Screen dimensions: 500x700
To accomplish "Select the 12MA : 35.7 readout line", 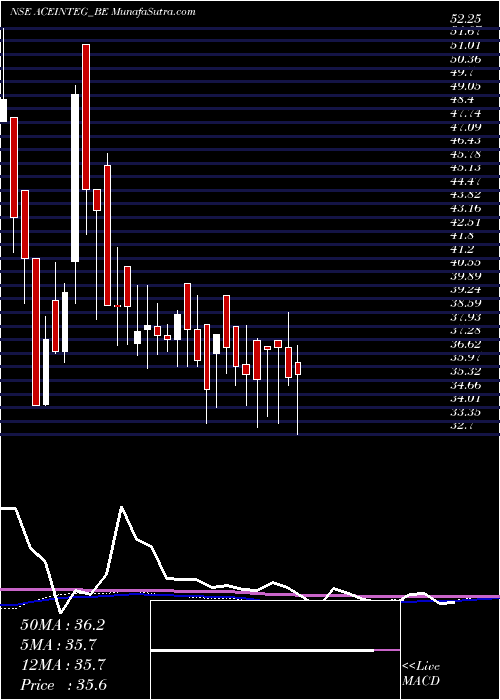I will click(62, 665).
